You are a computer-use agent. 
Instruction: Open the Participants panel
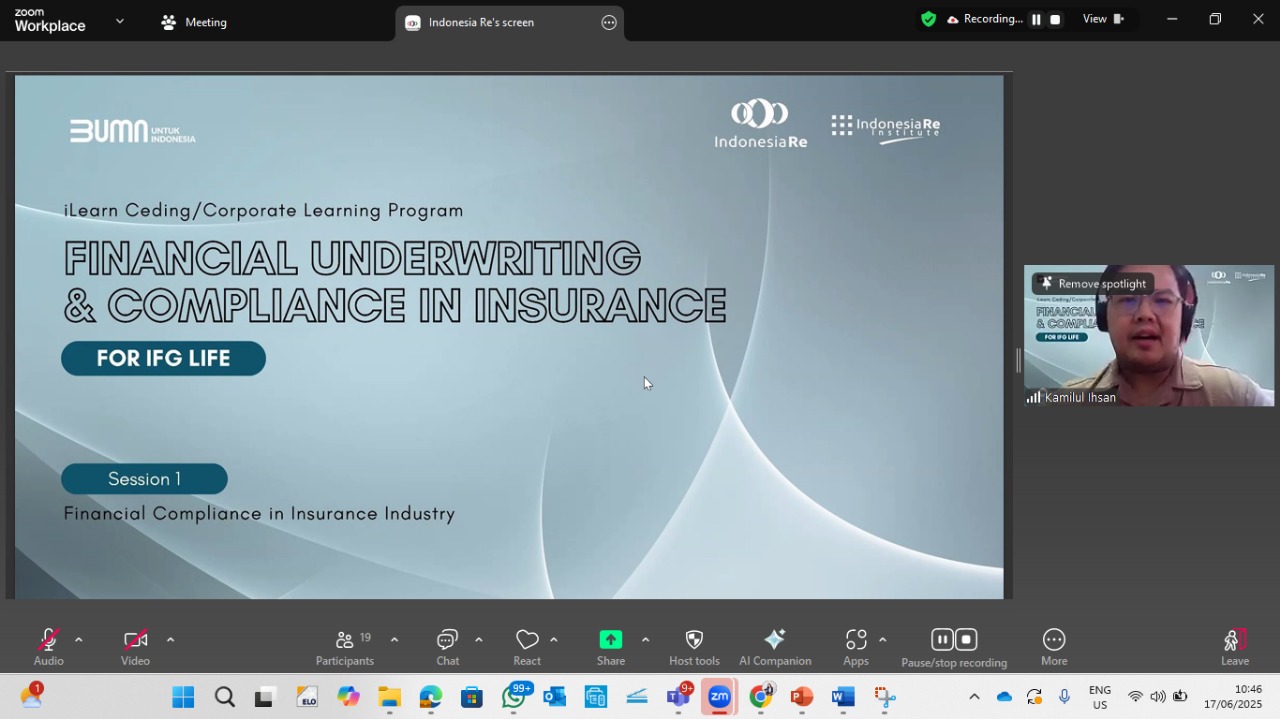tap(345, 647)
